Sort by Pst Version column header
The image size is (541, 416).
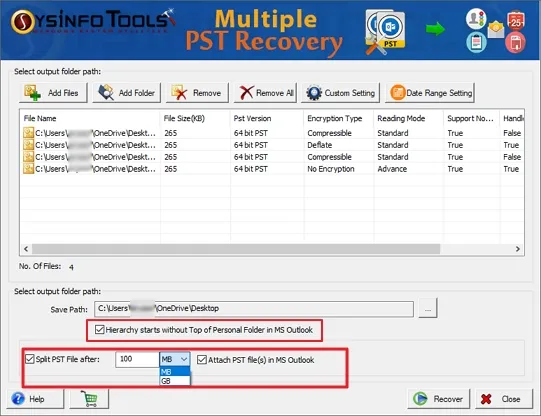point(267,118)
